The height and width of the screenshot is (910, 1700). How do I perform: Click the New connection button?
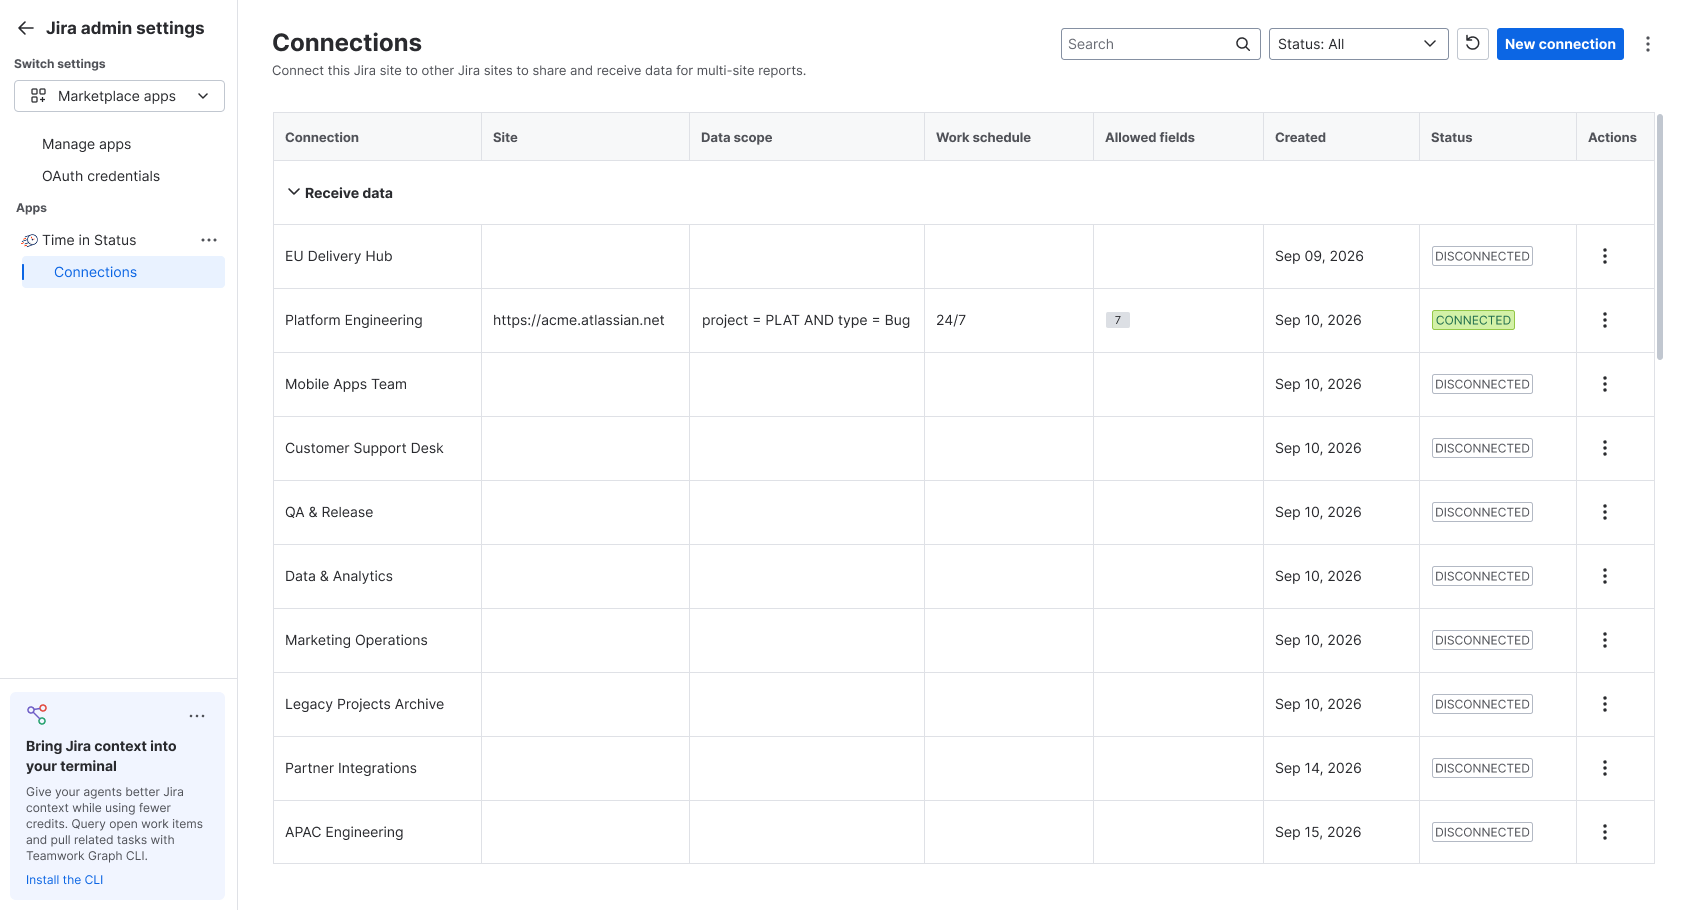[x=1560, y=44]
